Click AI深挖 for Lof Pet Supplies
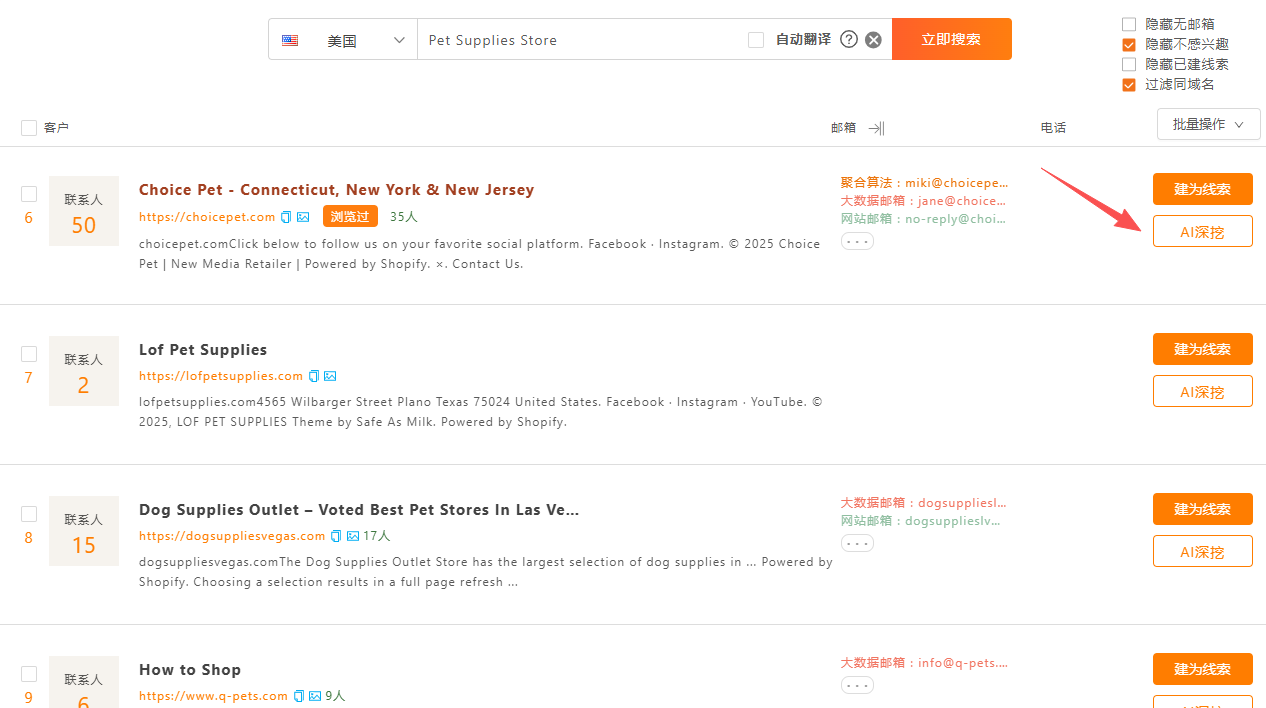 pos(1202,391)
